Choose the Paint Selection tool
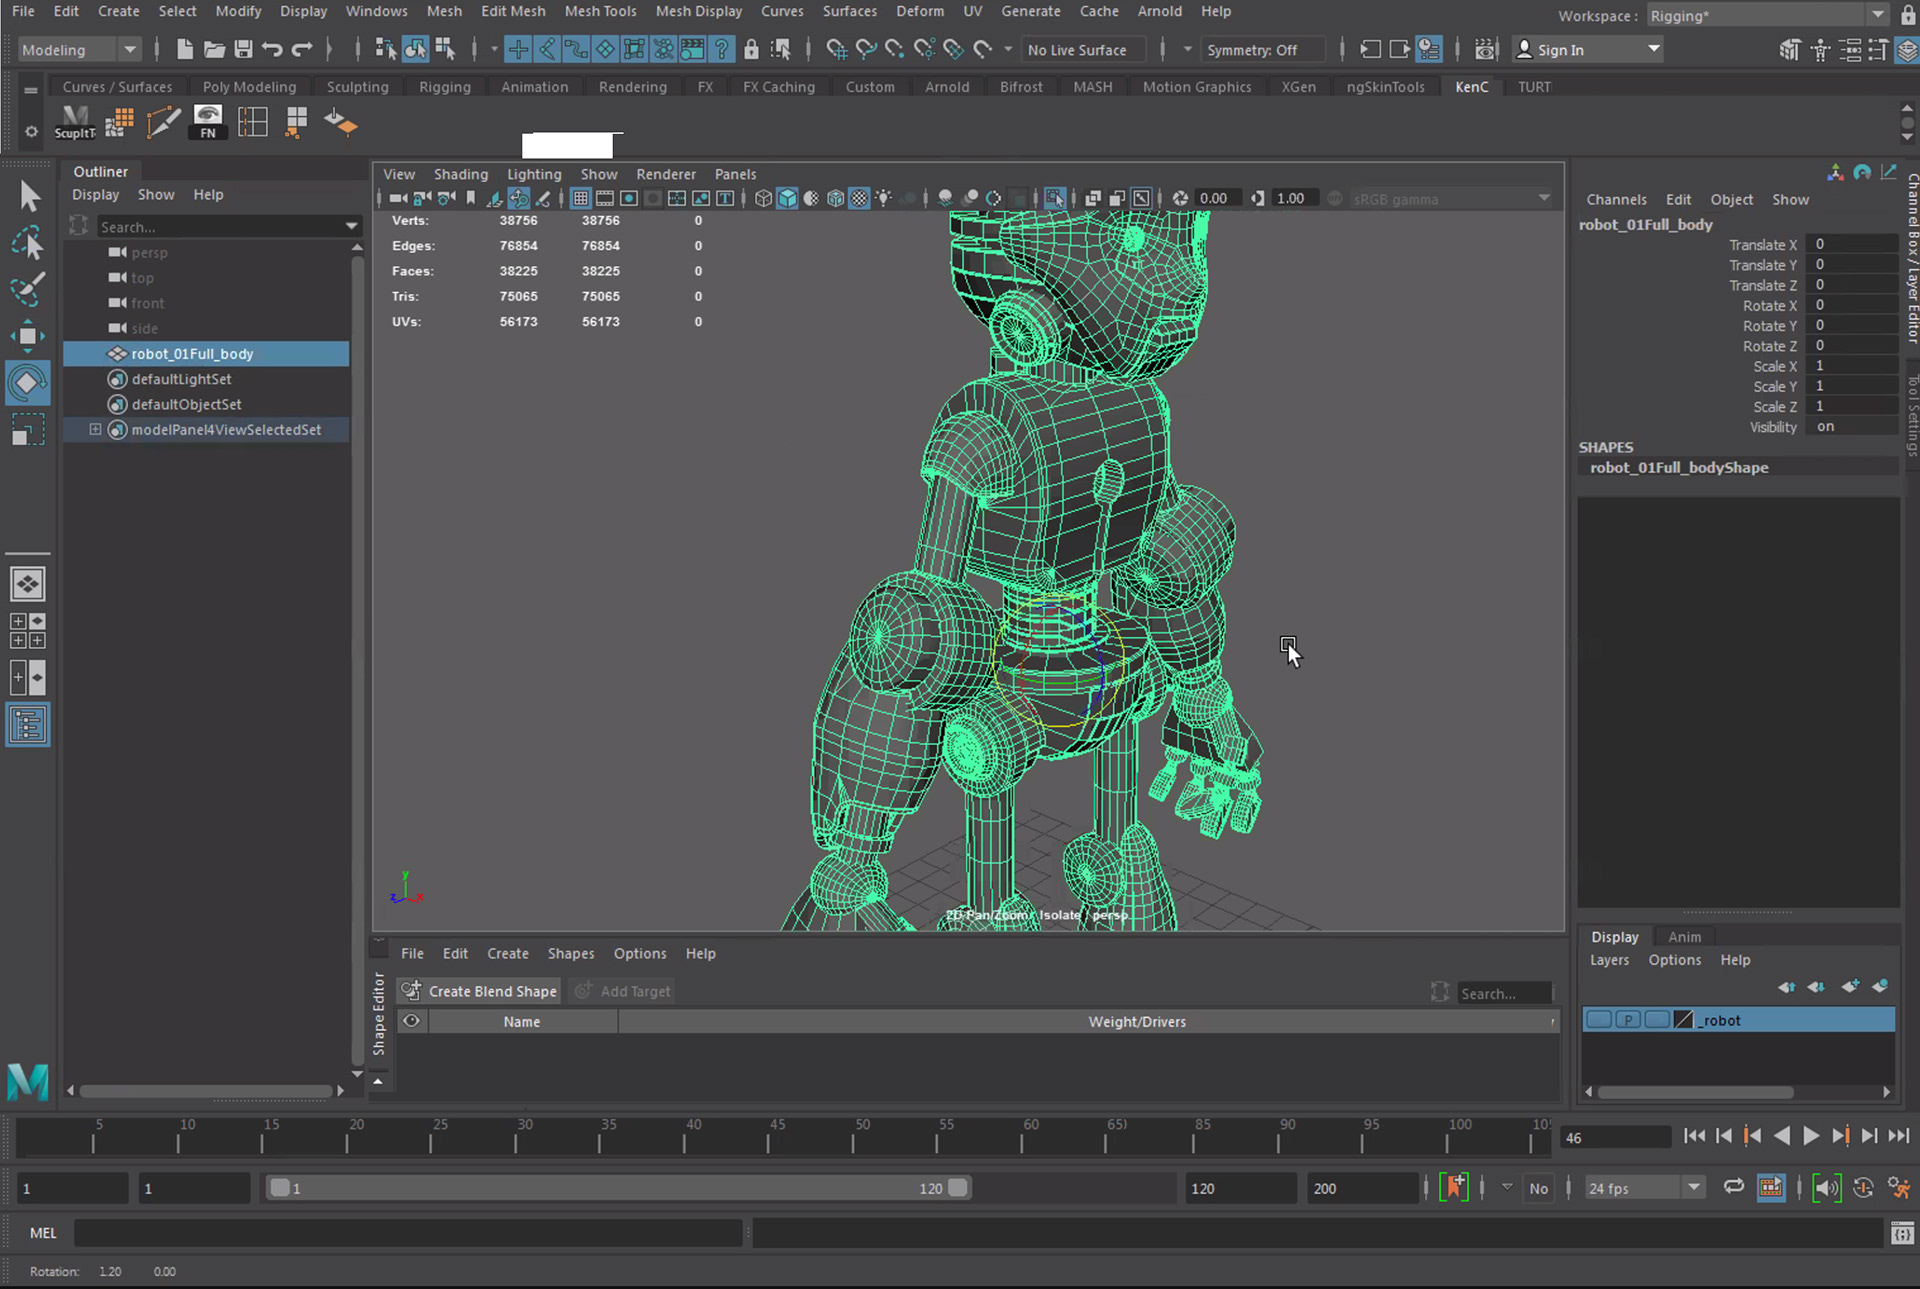1920x1289 pixels. (x=28, y=289)
